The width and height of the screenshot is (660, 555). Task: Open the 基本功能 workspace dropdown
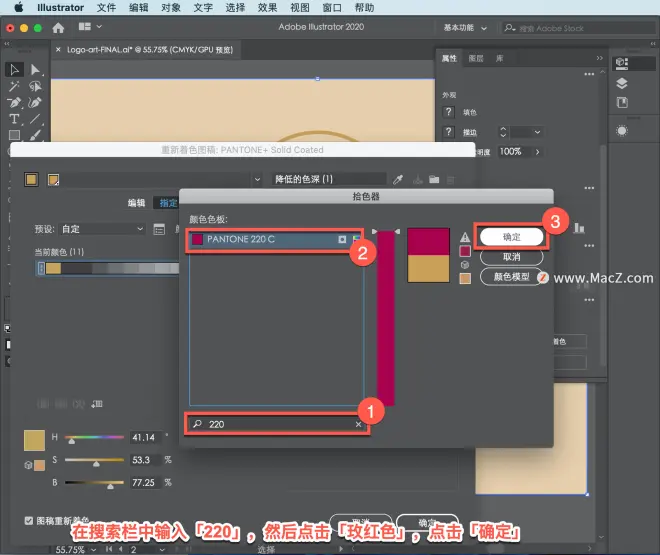465,28
